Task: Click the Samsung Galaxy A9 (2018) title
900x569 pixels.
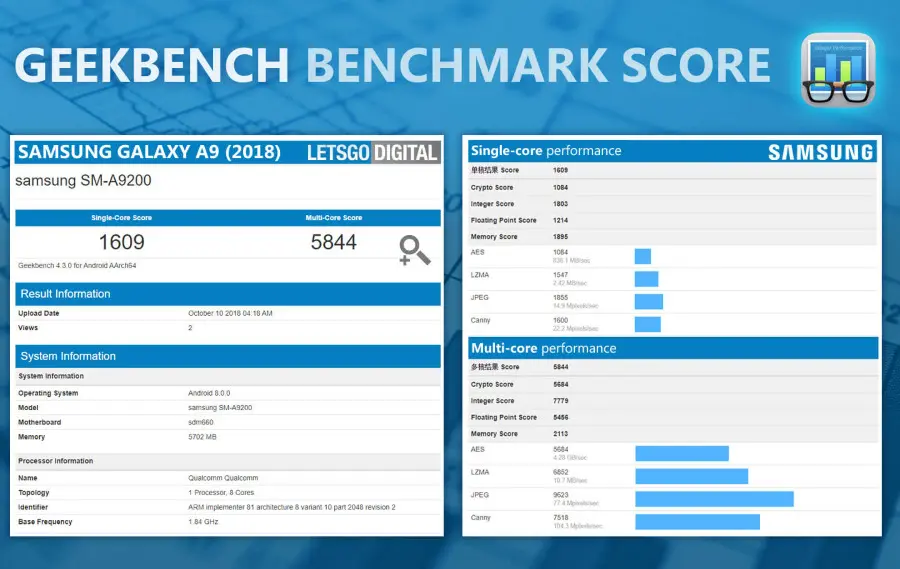Action: (x=149, y=152)
